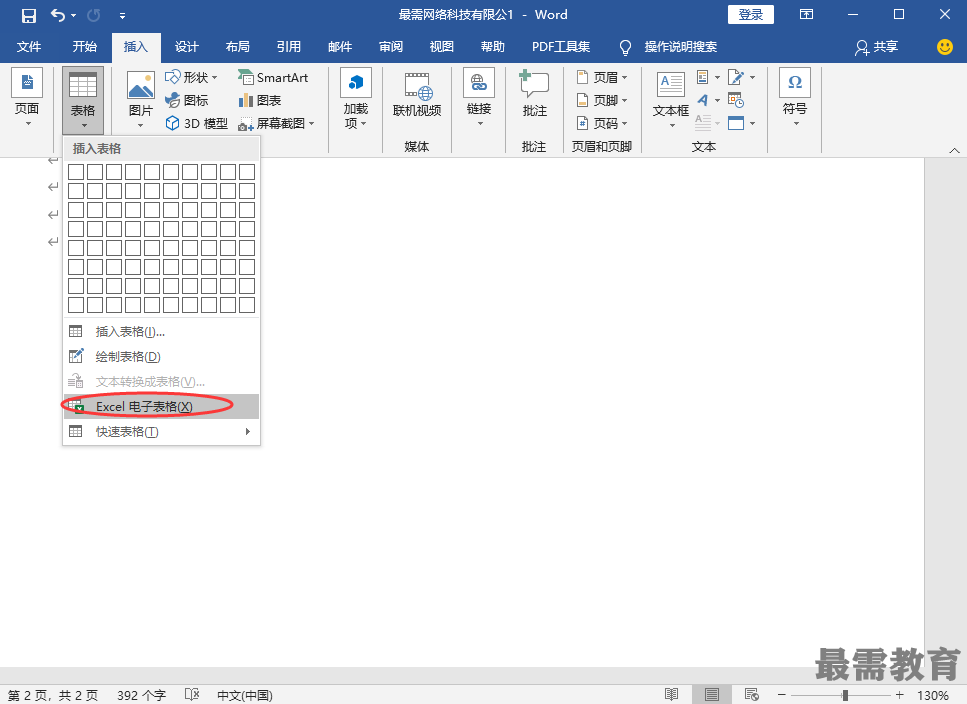Click the 130% zoom level
967x704 pixels.
[932, 695]
